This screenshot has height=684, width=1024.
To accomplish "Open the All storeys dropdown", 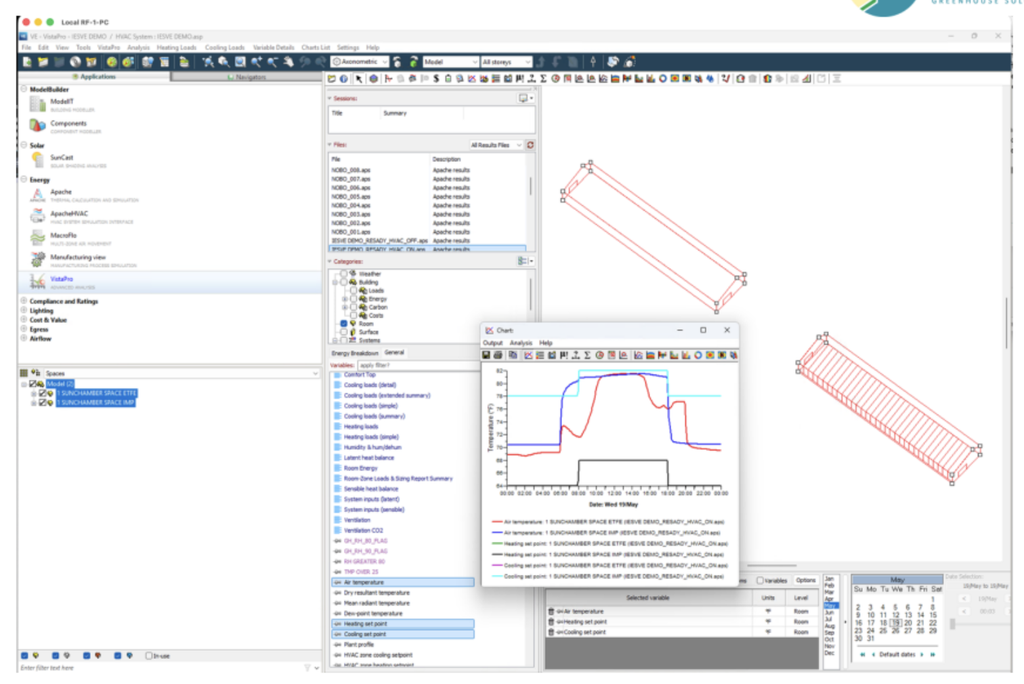I will [506, 62].
